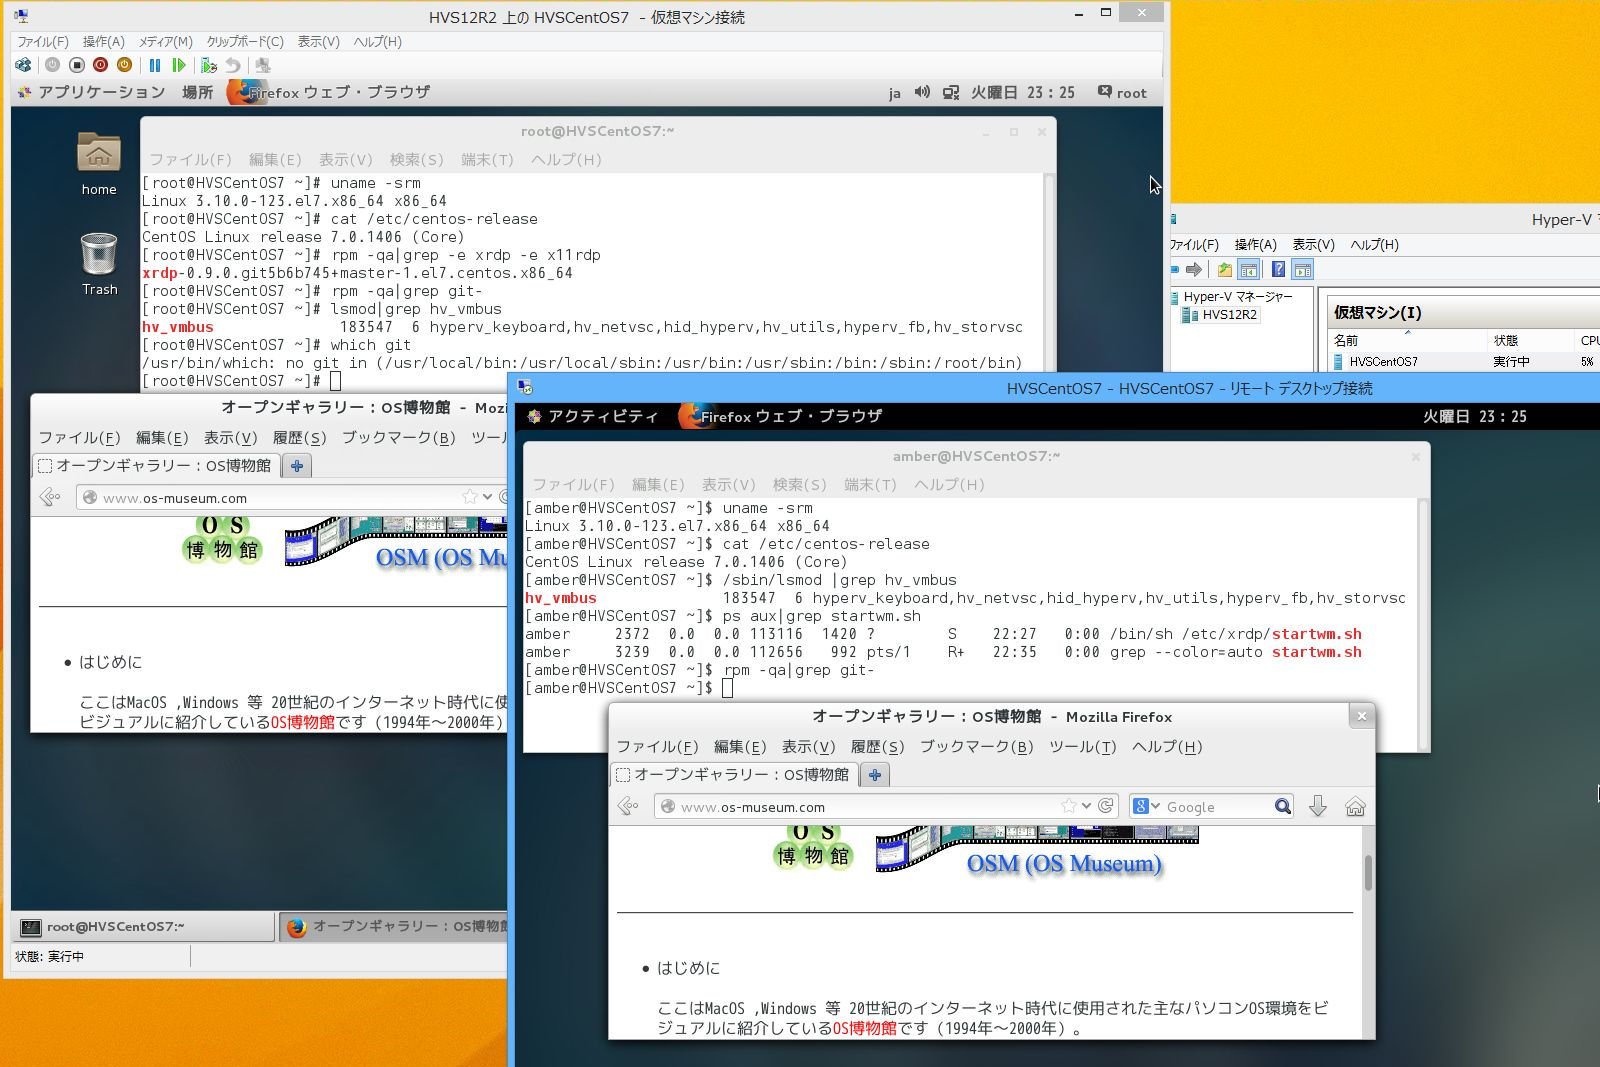
Task: Click OS博物館 red link in rear Firefox page
Action: (302, 721)
